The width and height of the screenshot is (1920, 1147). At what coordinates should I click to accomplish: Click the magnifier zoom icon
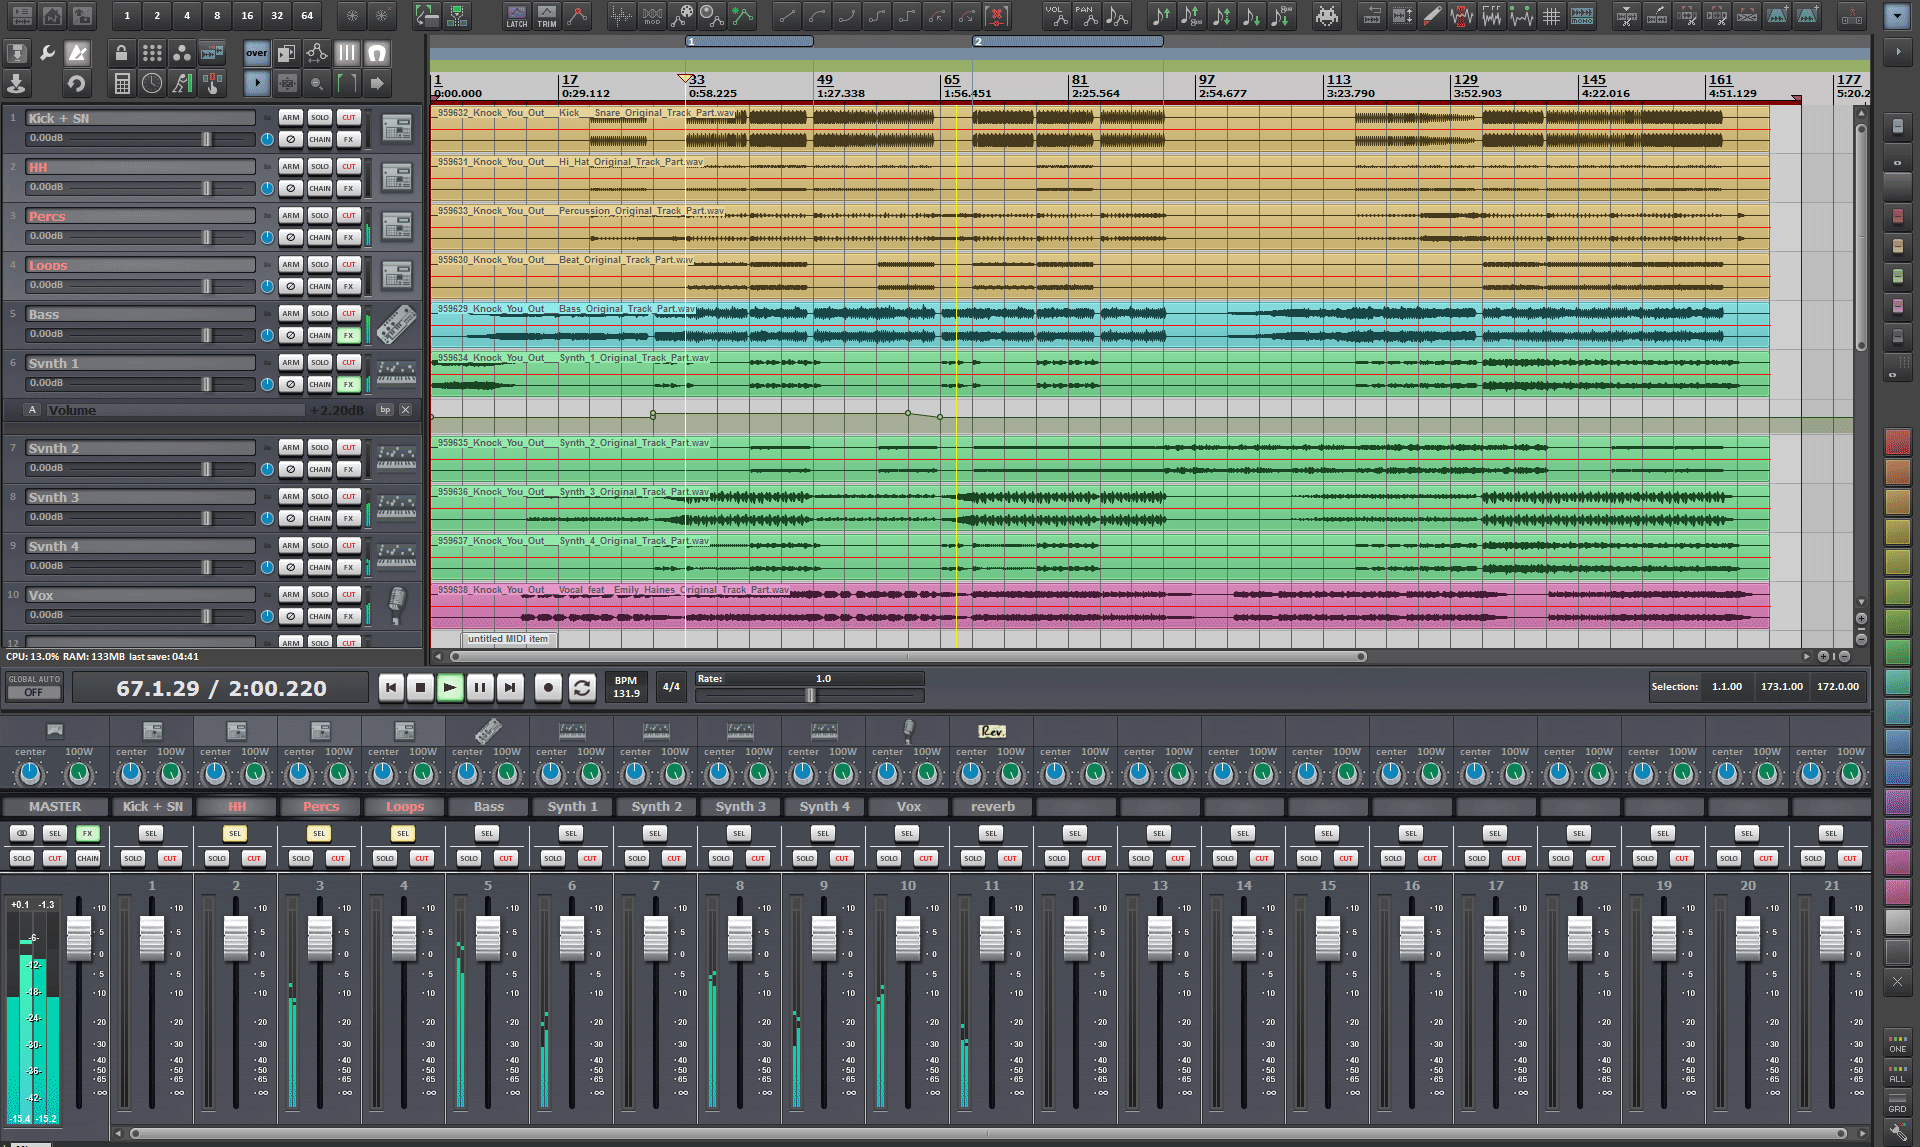317,83
